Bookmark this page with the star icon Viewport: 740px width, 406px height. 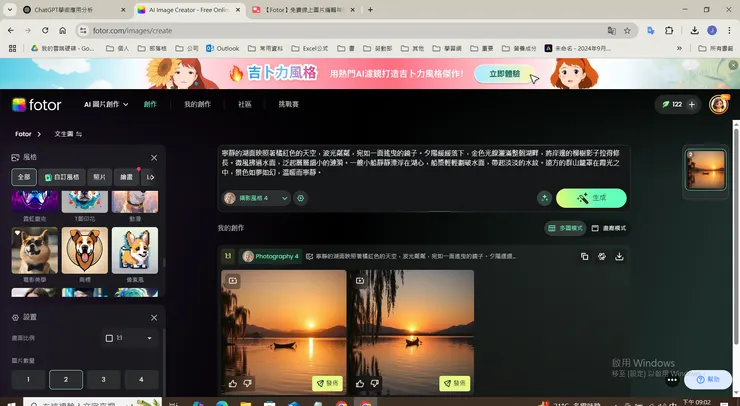[627, 31]
